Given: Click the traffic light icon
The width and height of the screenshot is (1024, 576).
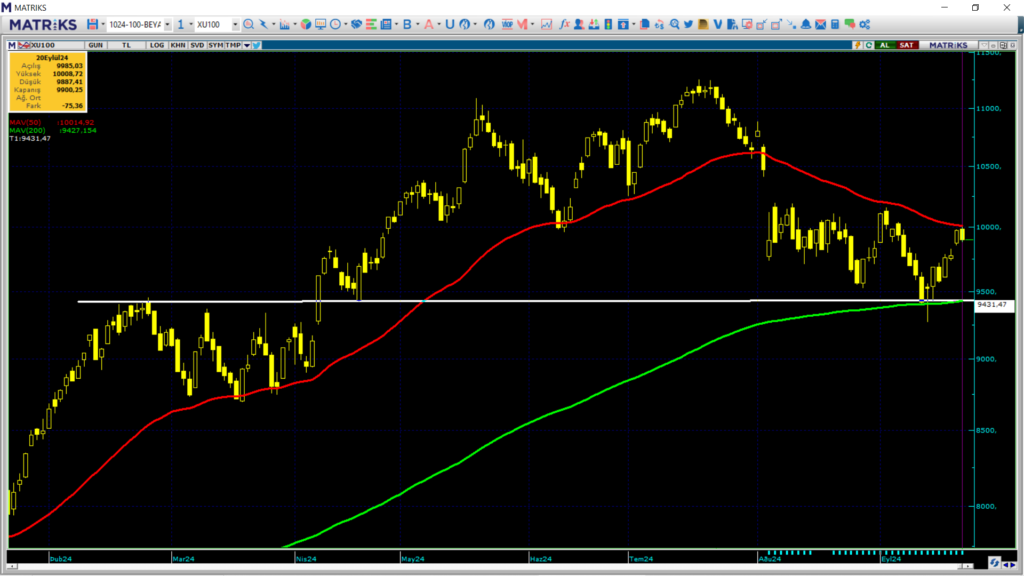Looking at the screenshot, I should 608,24.
